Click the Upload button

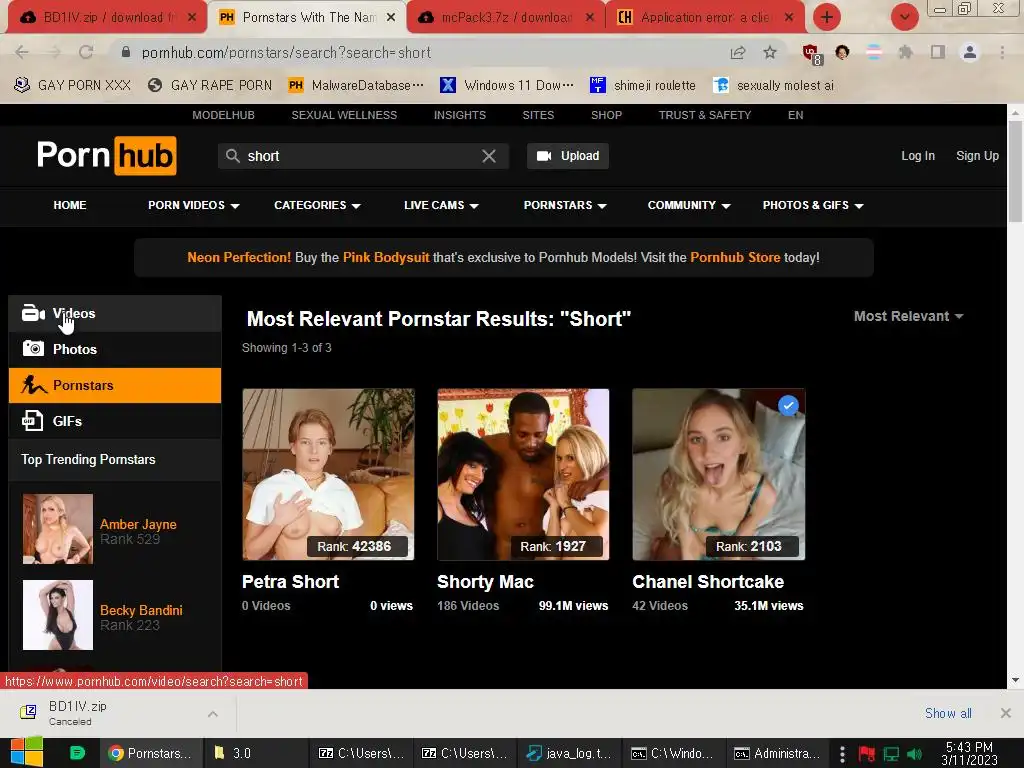568,156
